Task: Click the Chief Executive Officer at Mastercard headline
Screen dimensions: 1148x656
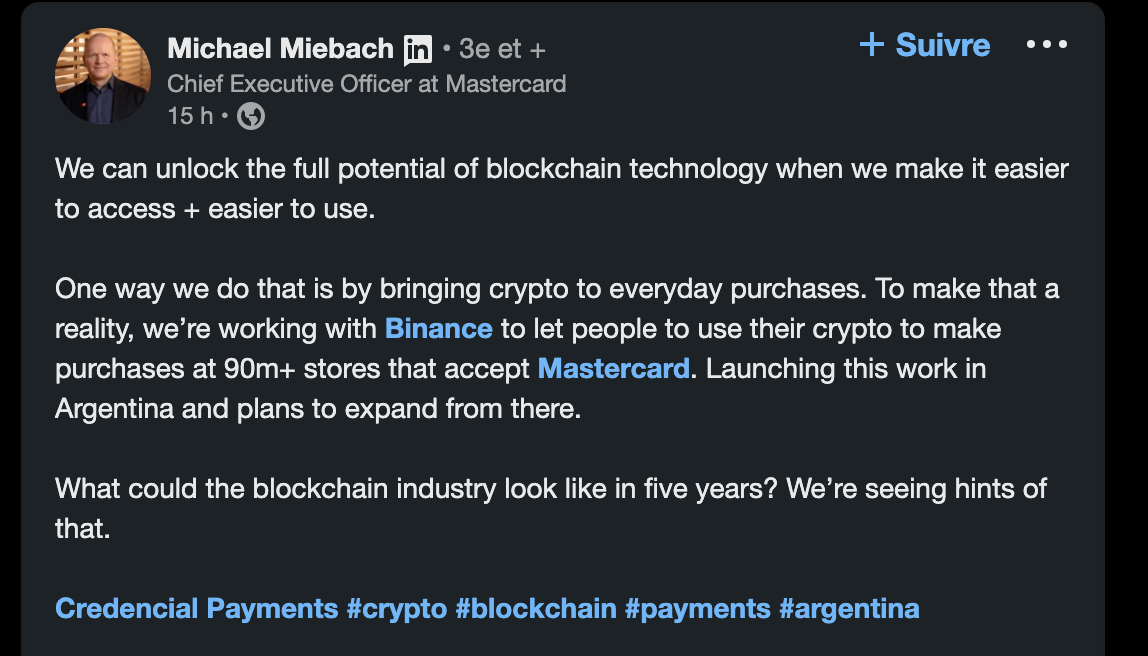Action: coord(366,83)
